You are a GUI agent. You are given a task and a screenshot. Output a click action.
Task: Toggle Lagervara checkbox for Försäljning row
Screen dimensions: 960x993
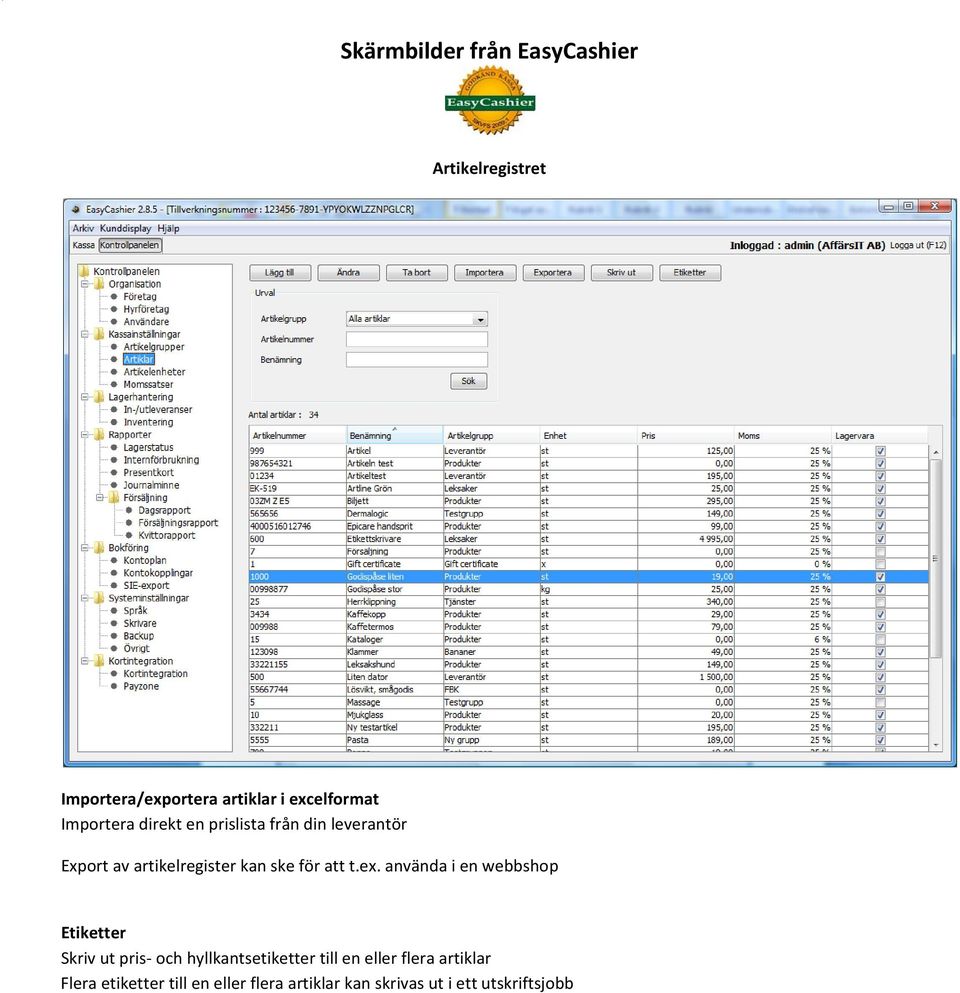880,552
